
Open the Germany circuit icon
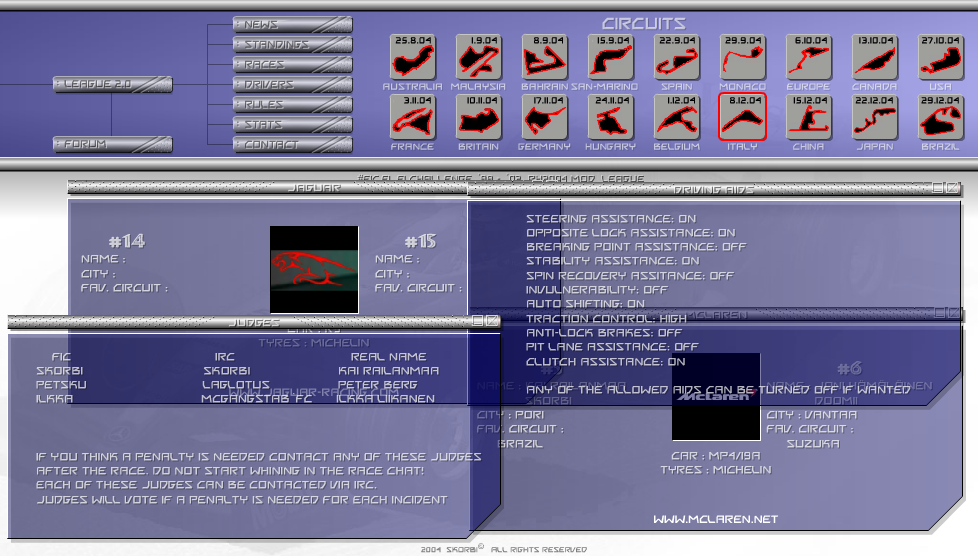click(545, 117)
